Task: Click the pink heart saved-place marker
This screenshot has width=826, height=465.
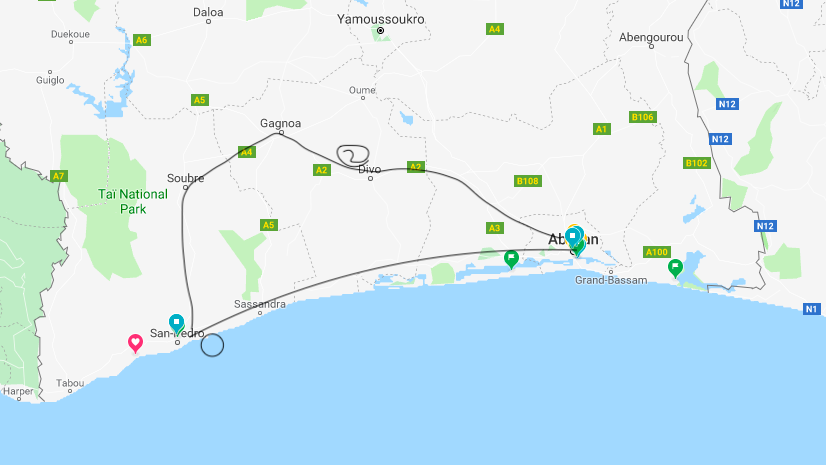Action: (x=135, y=343)
